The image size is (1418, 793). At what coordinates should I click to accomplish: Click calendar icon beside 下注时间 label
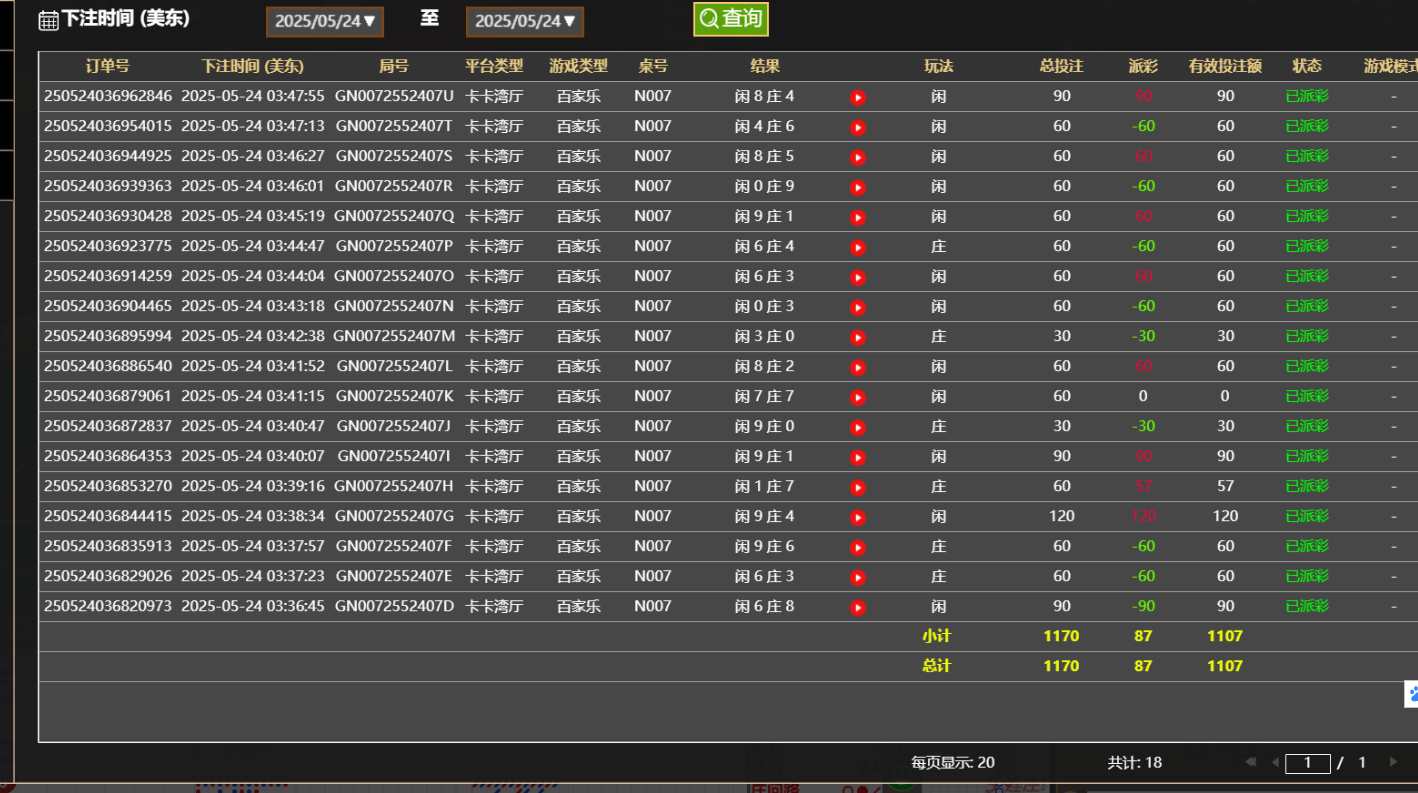(46, 19)
